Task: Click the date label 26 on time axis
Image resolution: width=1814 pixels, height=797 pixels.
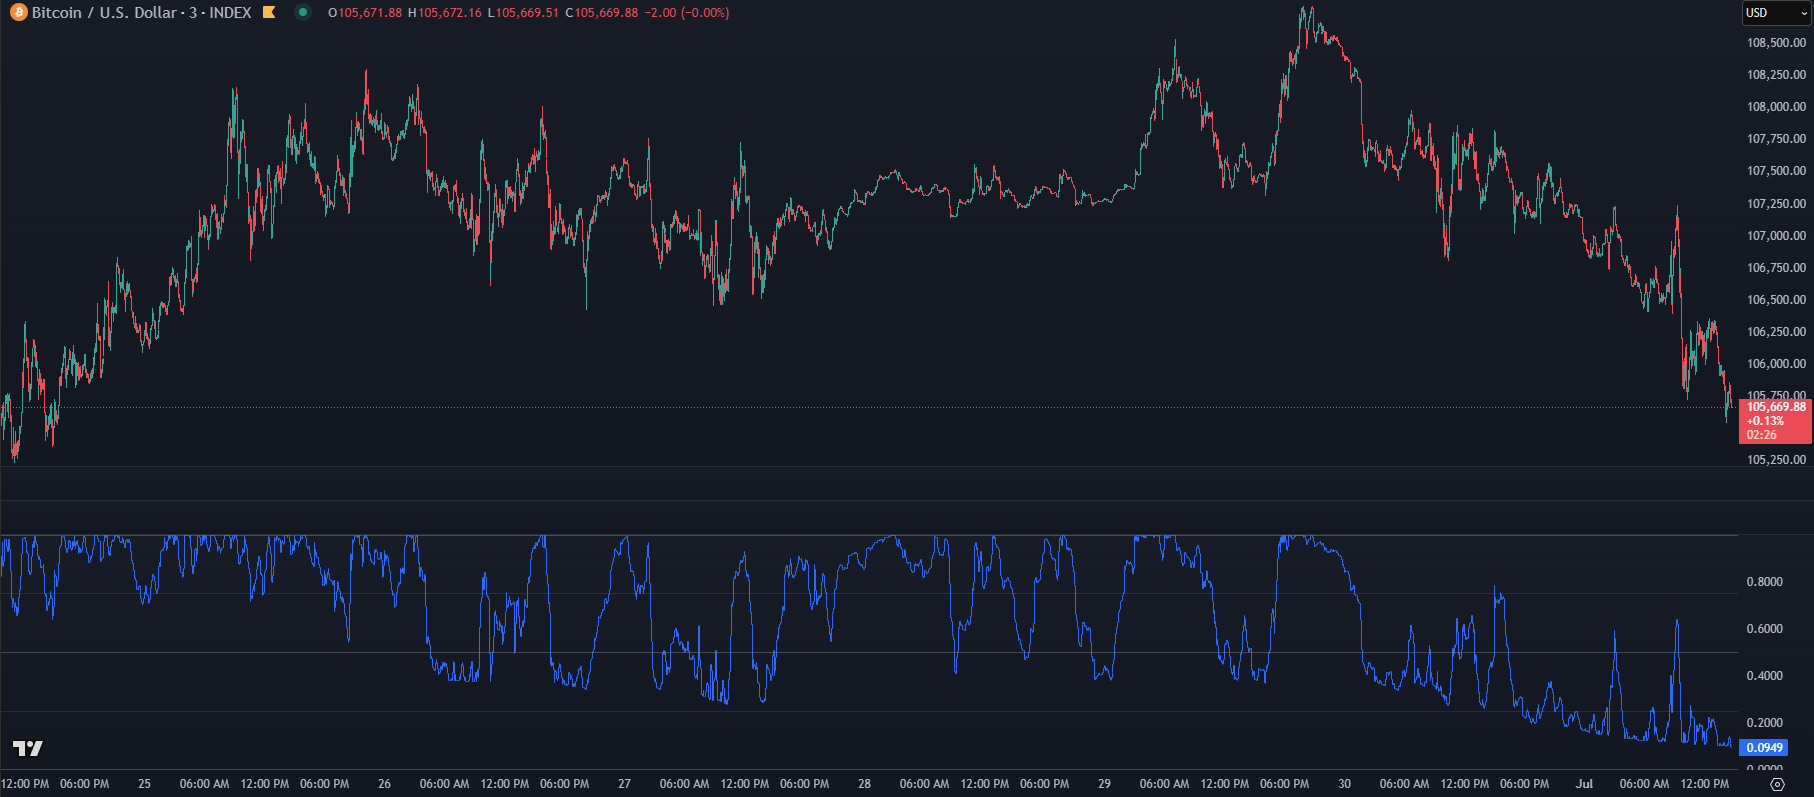Action: [x=384, y=784]
